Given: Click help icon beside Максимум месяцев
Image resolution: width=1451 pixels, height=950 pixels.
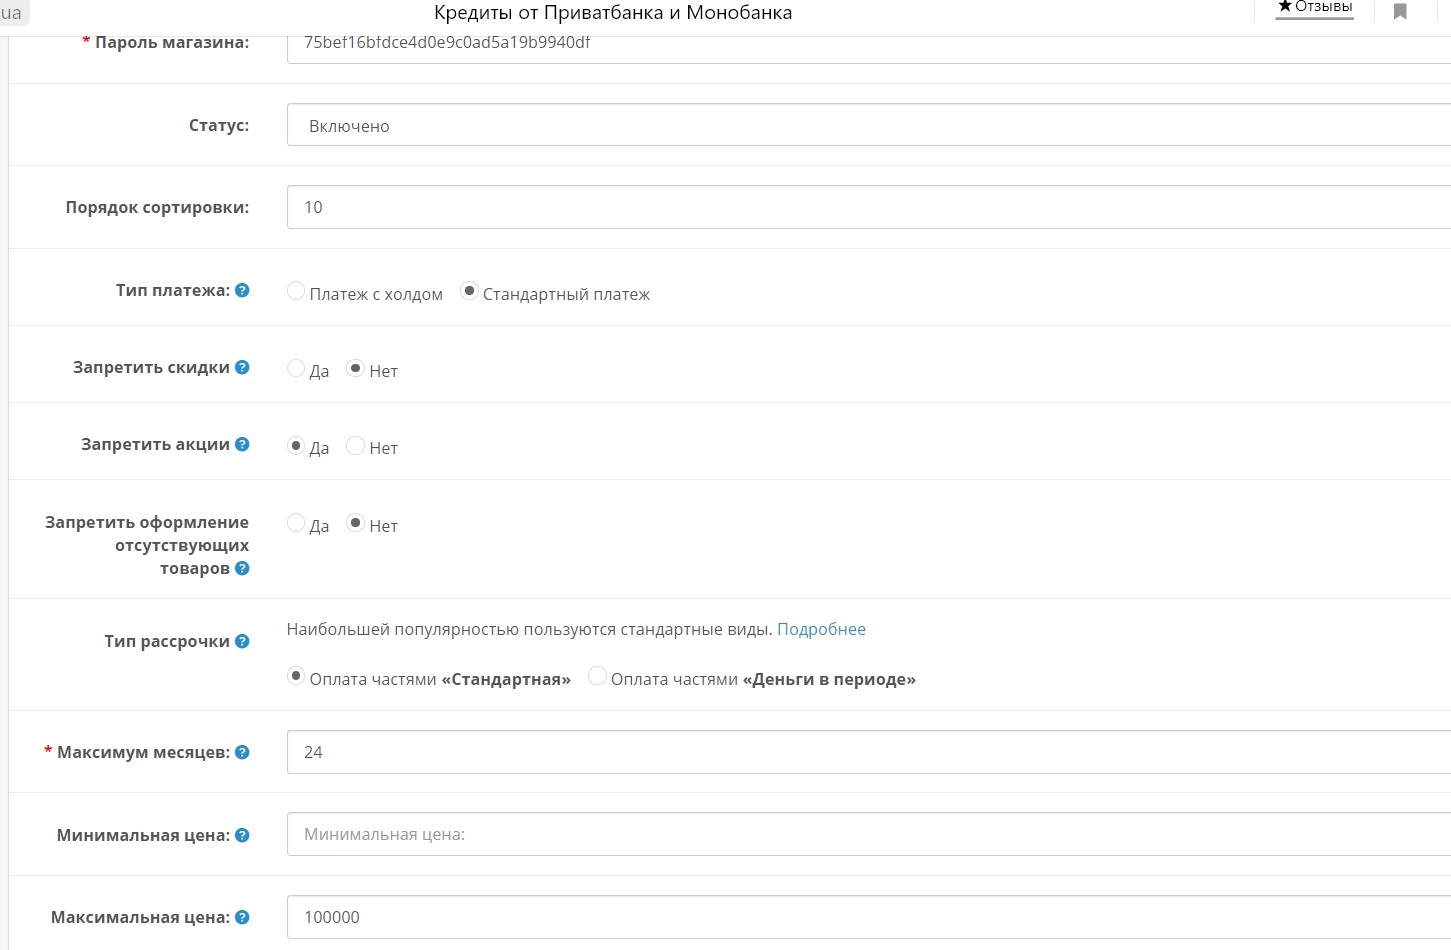Looking at the screenshot, I should point(242,752).
